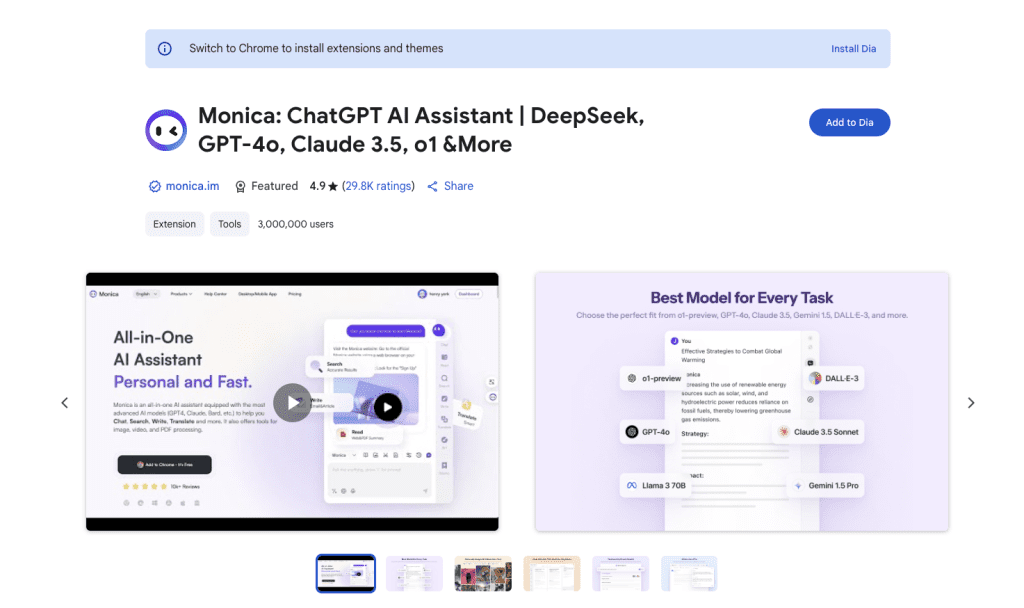Click the info icon in the blue banner
This screenshot has height=608, width=1024.
click(164, 48)
